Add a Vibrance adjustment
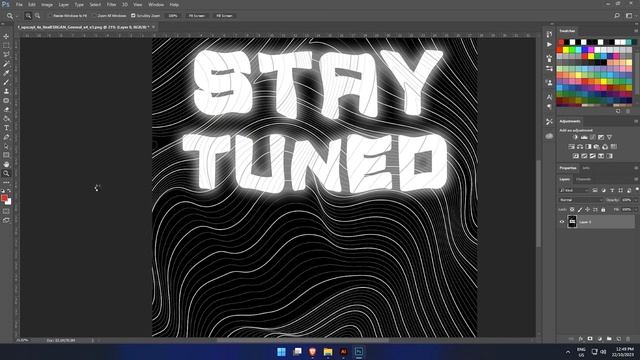 609,138
